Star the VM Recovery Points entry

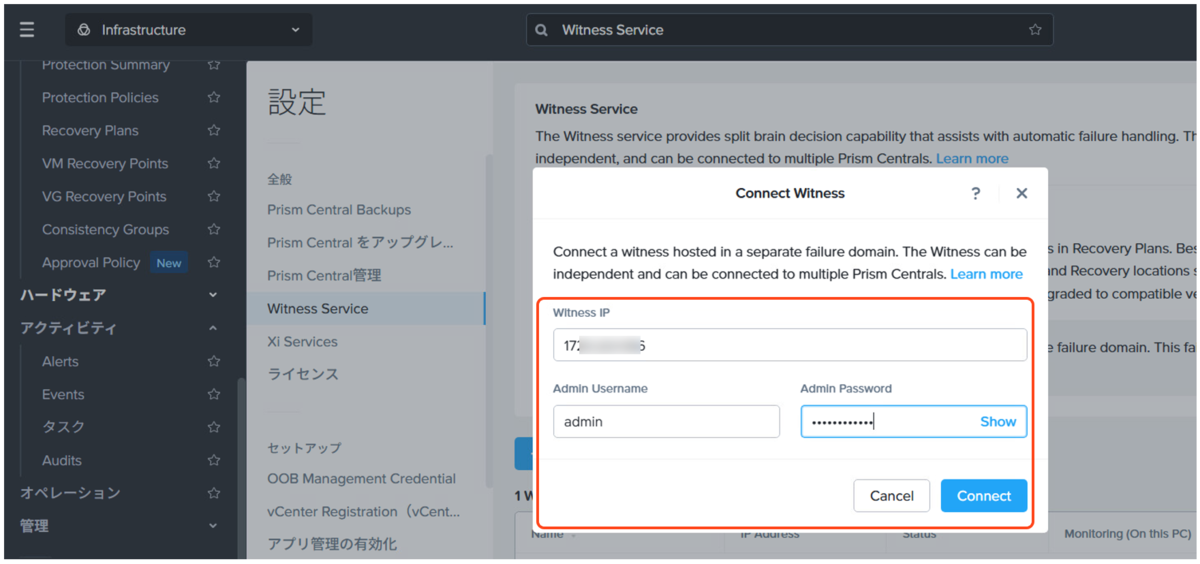click(213, 164)
